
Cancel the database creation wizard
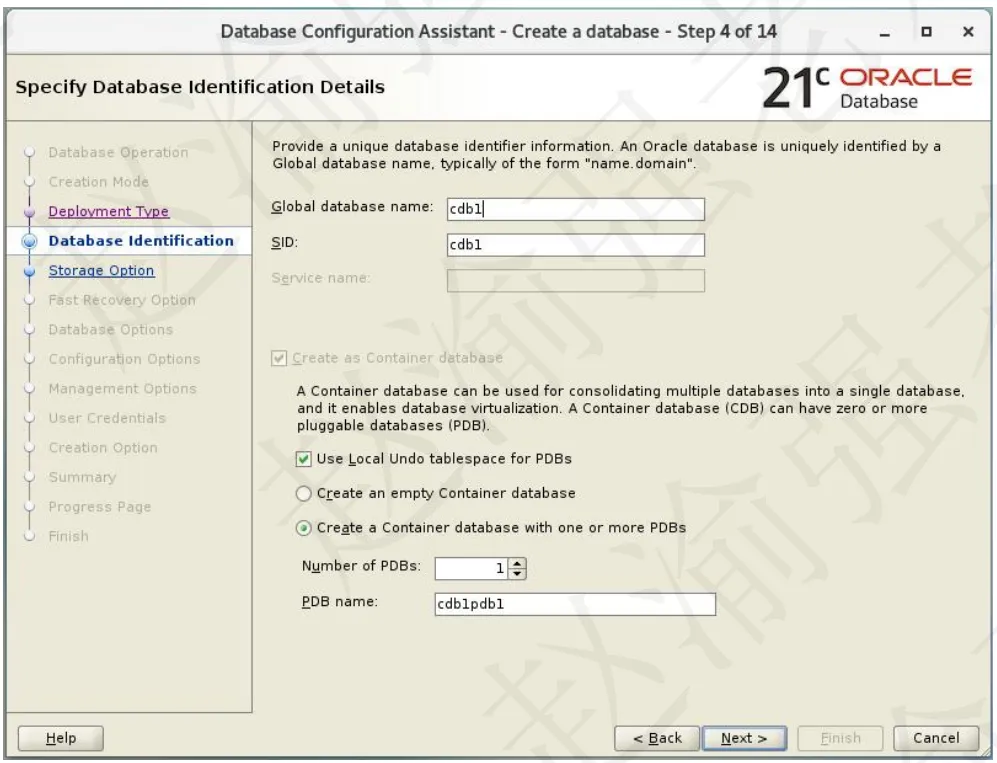[936, 738]
